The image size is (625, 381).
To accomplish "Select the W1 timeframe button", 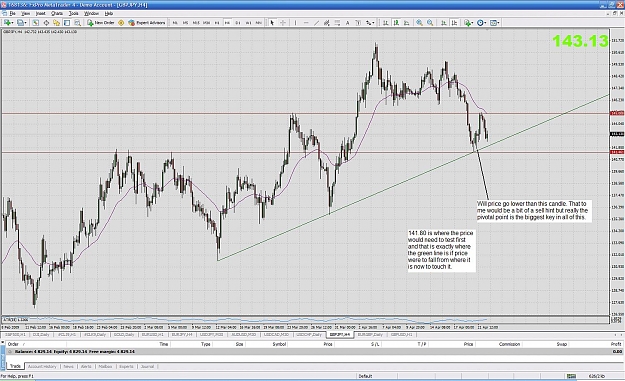I will click(x=248, y=23).
